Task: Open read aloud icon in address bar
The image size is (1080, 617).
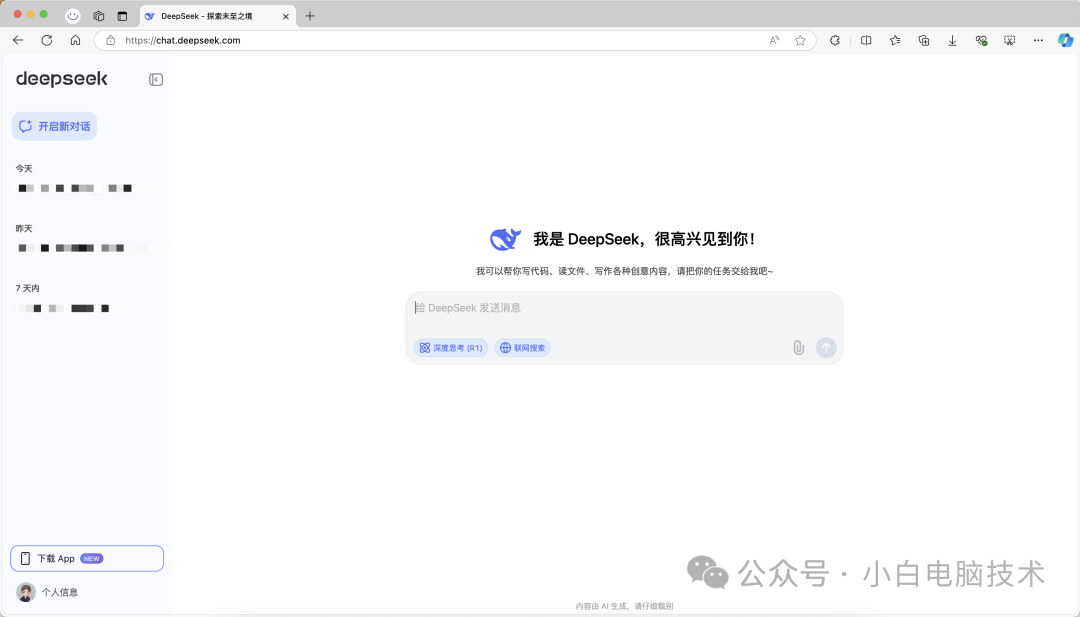Action: (x=774, y=41)
